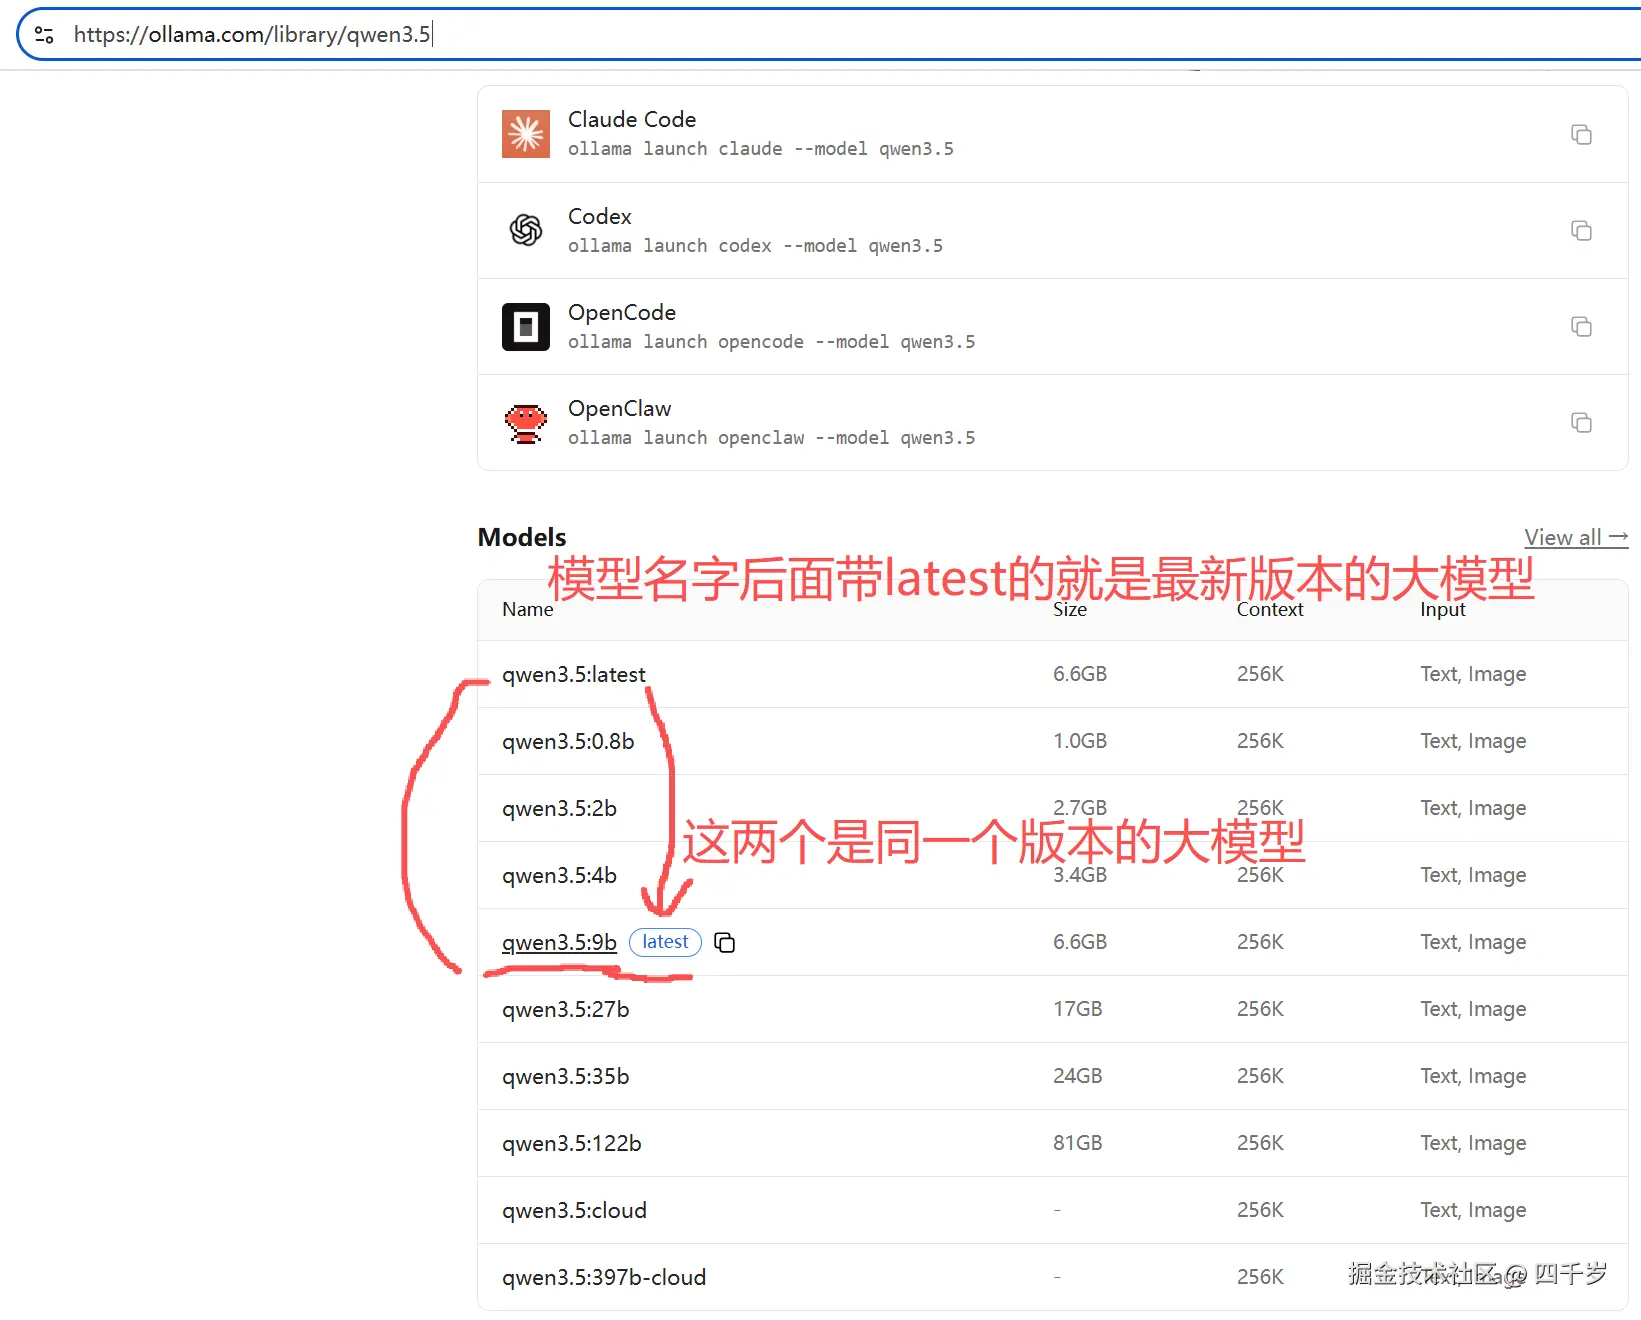Open the qwen3.5:latest model
This screenshot has height=1320, width=1641.
point(574,674)
